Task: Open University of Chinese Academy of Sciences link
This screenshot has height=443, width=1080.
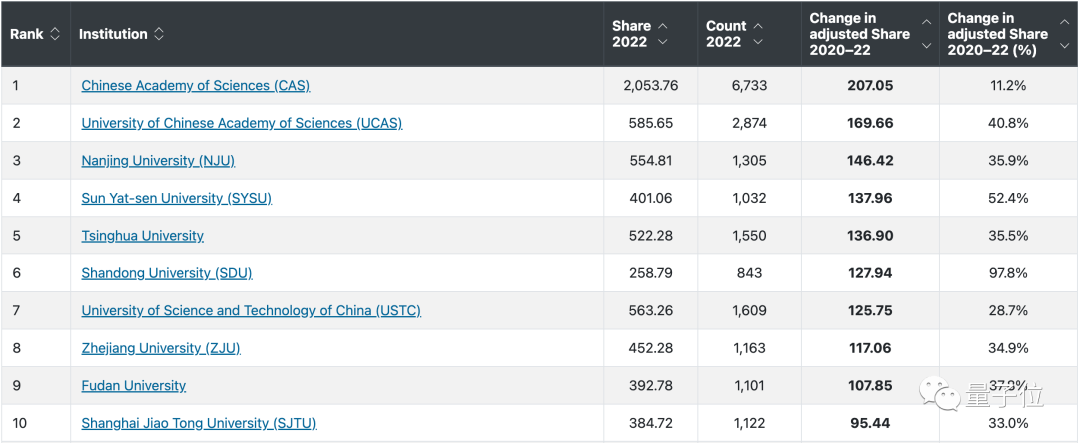Action: tap(242, 123)
